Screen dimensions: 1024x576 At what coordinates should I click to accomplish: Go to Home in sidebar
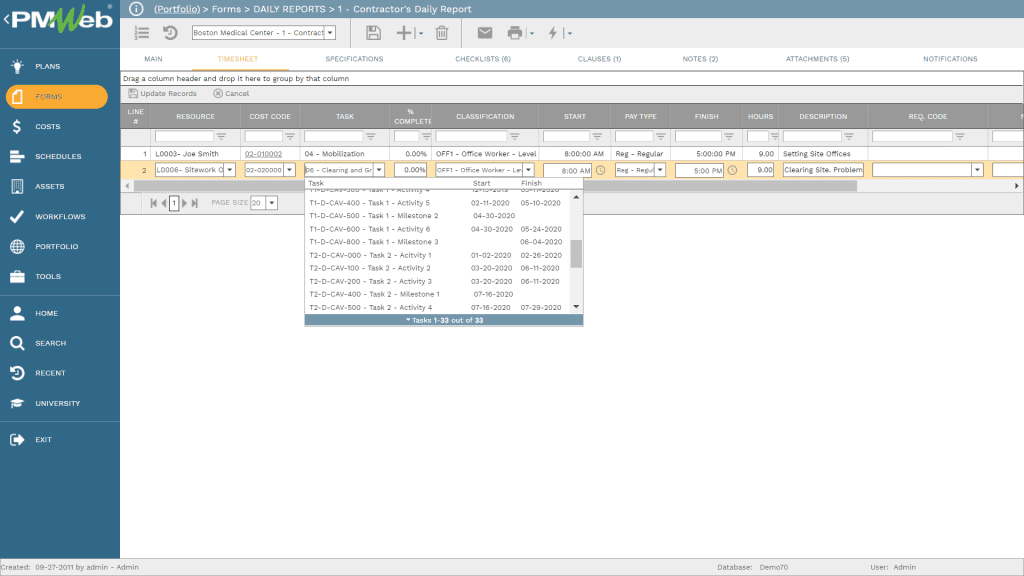coord(46,313)
